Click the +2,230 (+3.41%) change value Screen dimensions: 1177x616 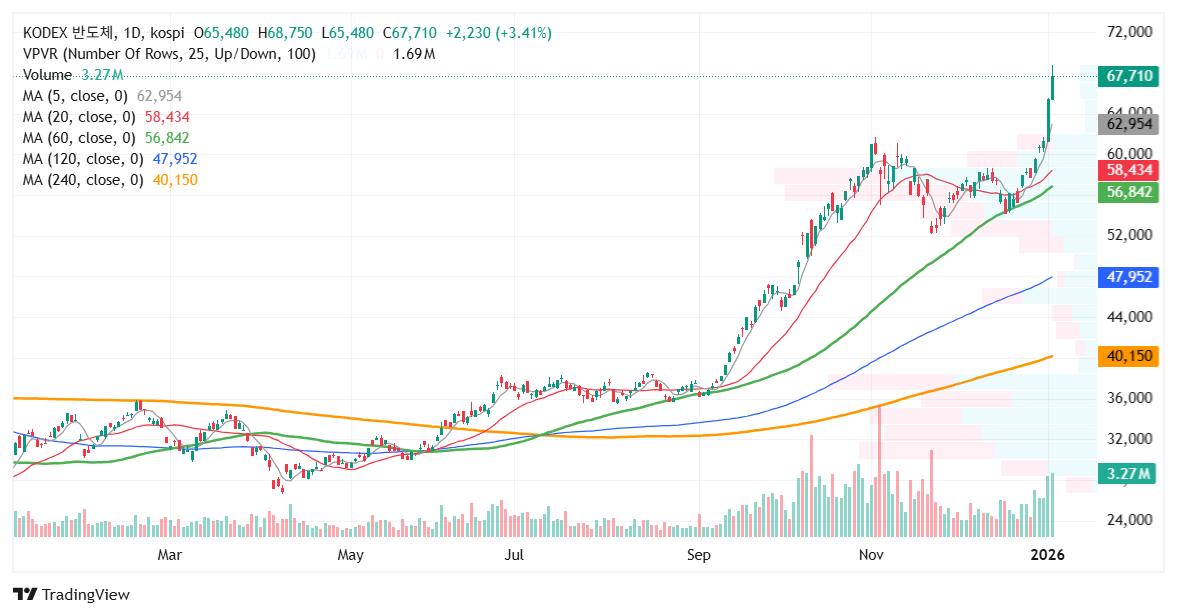tap(498, 33)
